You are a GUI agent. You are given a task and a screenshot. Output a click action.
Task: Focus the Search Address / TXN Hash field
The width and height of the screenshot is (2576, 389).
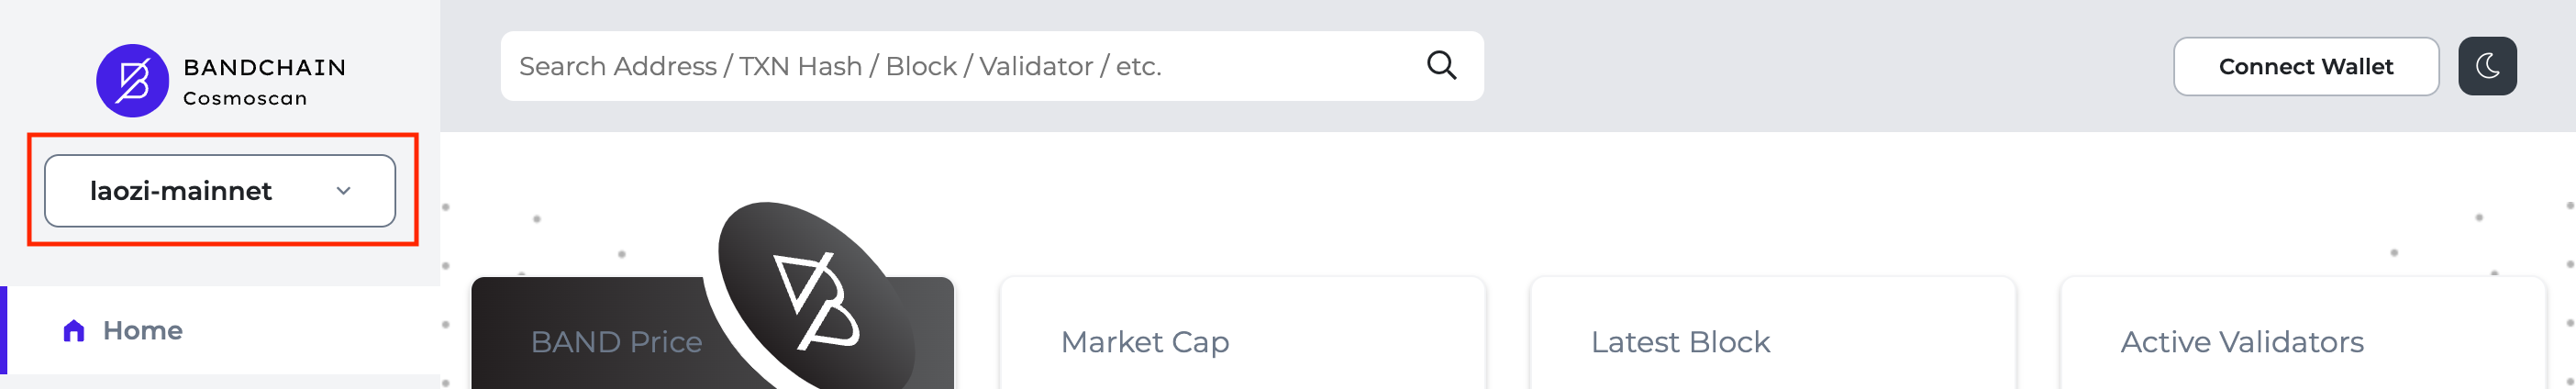[x=992, y=66]
